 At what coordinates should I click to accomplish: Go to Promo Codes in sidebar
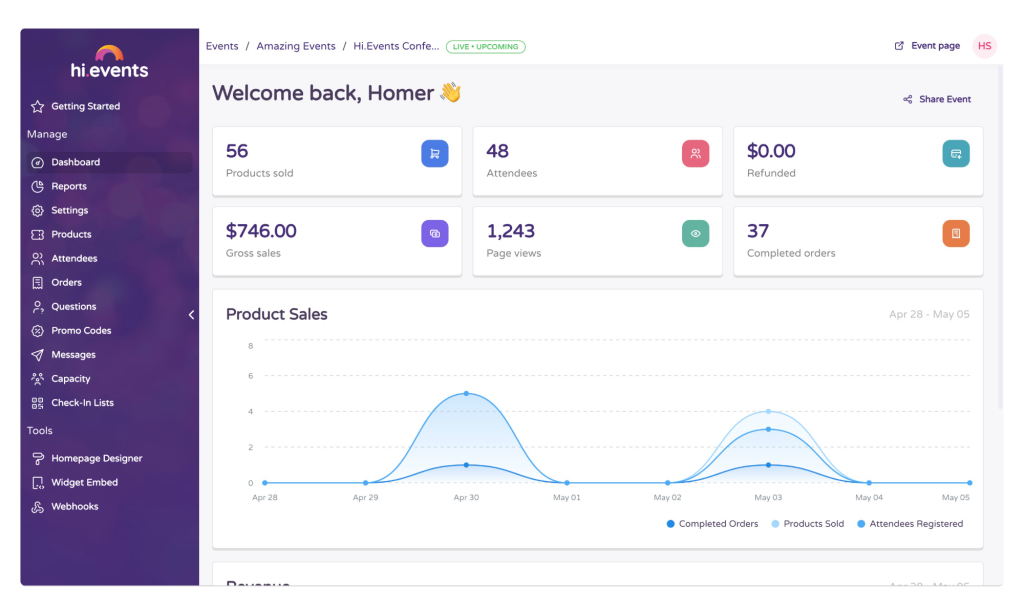[x=81, y=331]
